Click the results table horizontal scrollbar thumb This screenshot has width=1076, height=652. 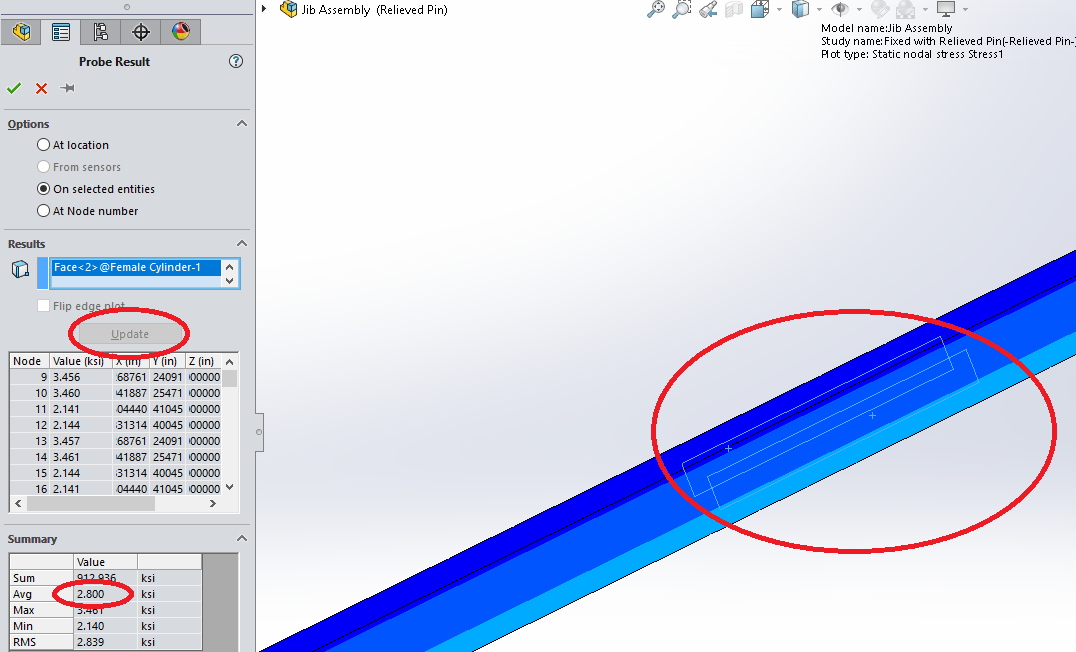[91, 504]
